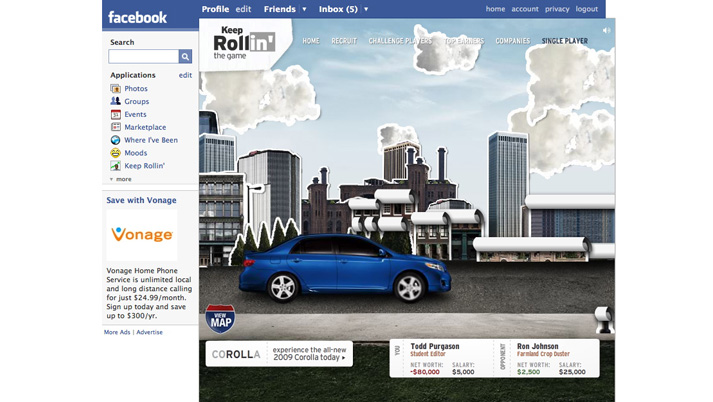Image resolution: width=713 pixels, height=402 pixels.
Task: Open the Friends menu
Action: coord(280,9)
